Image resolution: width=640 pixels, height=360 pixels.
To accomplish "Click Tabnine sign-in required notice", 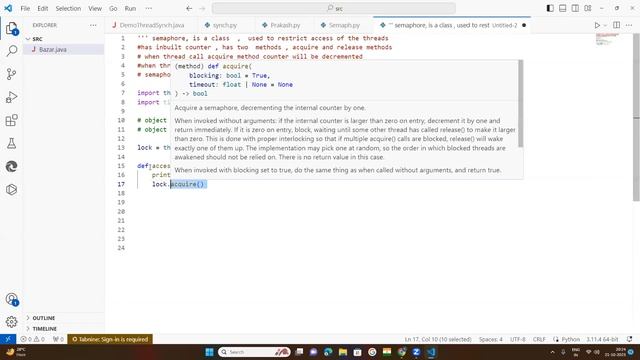I will [x=110, y=339].
